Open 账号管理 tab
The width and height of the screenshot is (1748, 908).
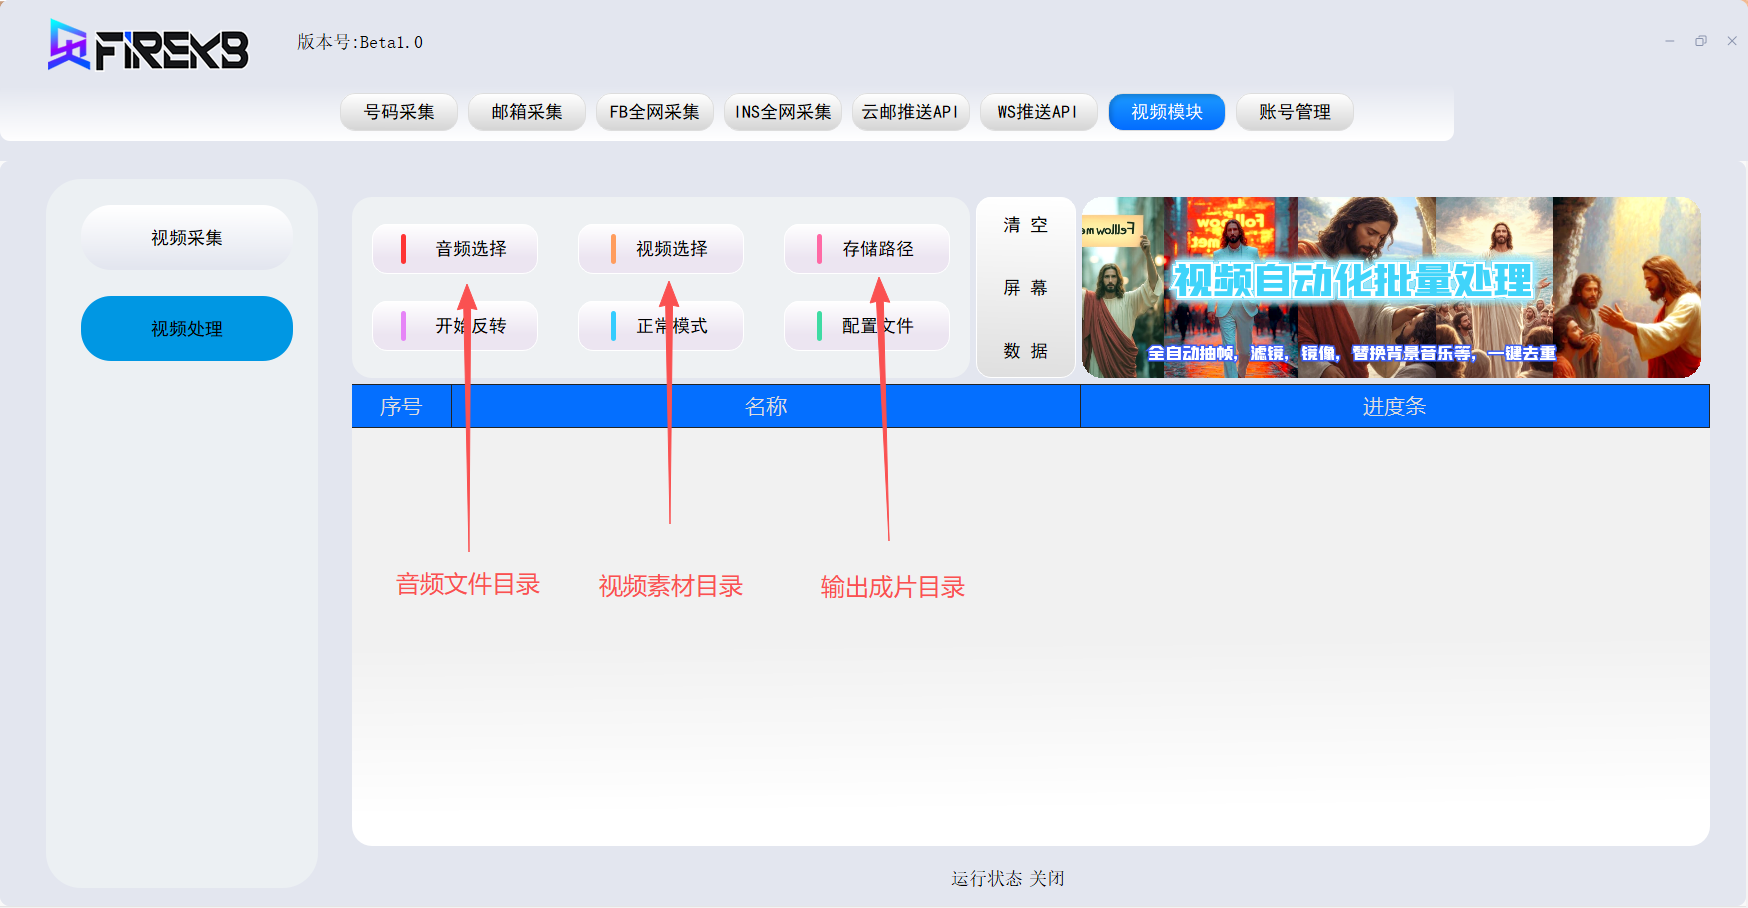click(x=1295, y=112)
